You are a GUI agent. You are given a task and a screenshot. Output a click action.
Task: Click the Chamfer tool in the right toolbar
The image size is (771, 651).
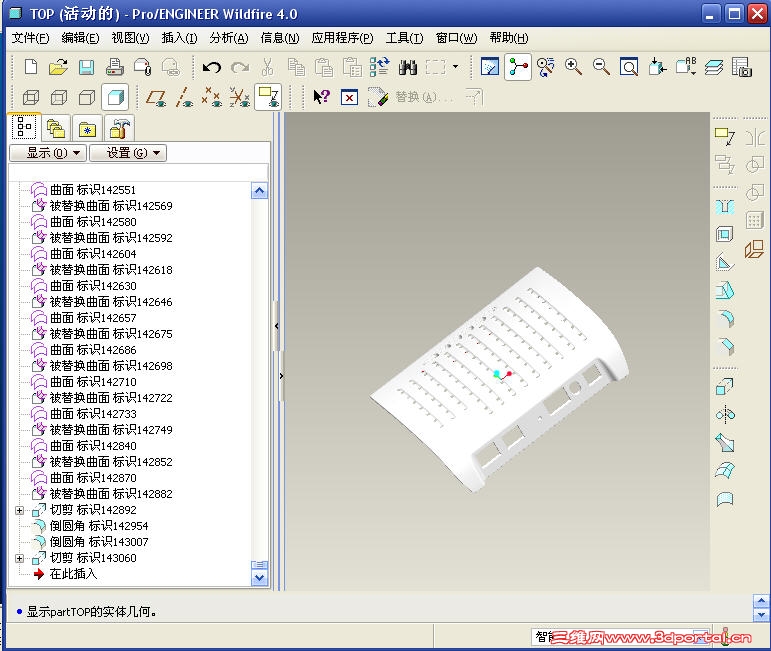(x=725, y=346)
